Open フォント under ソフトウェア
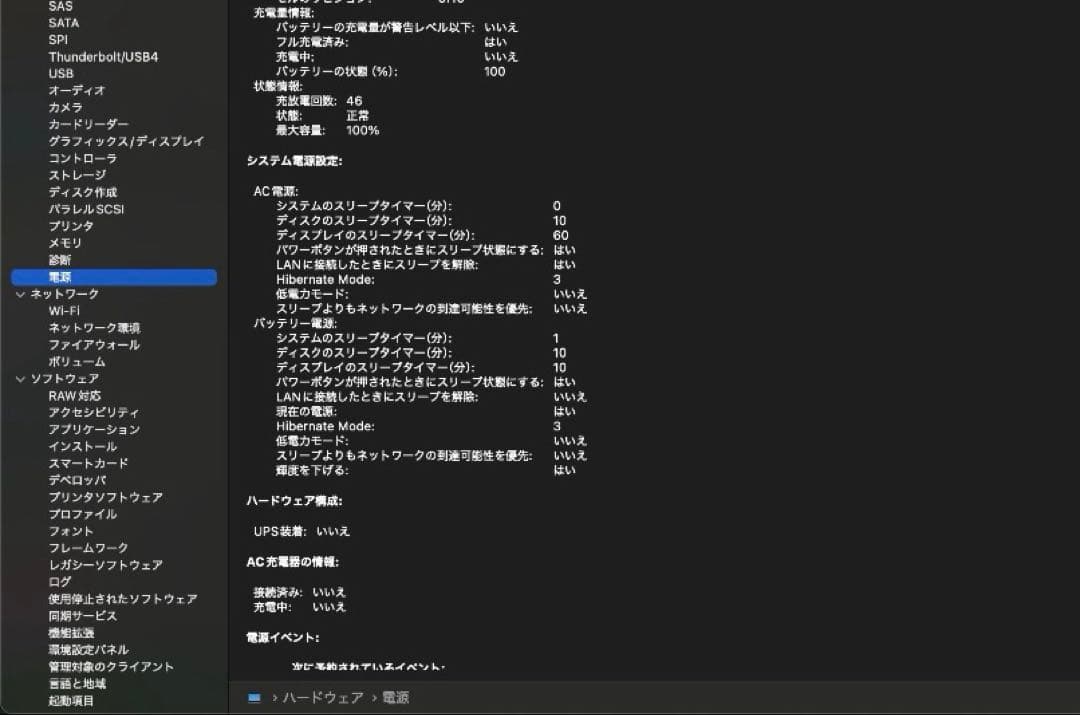 [x=71, y=531]
